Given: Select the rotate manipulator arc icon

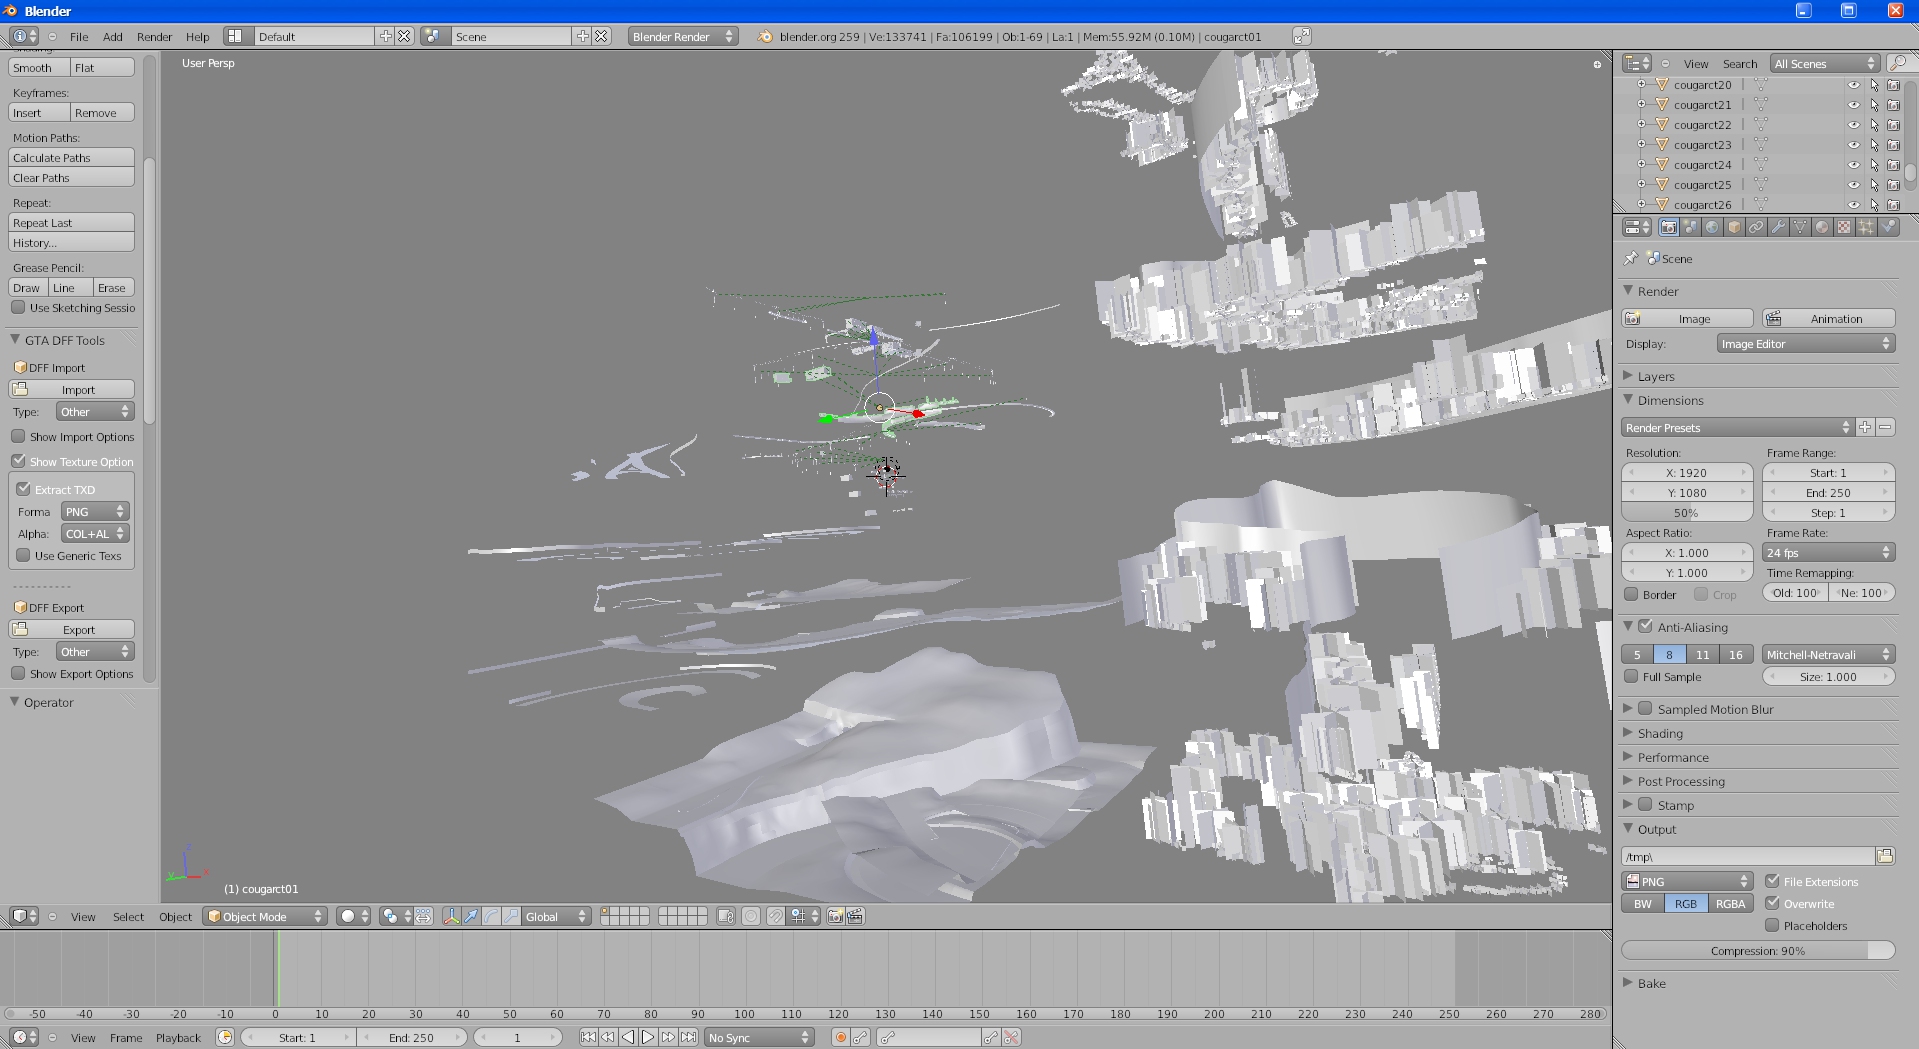Looking at the screenshot, I should click(491, 916).
